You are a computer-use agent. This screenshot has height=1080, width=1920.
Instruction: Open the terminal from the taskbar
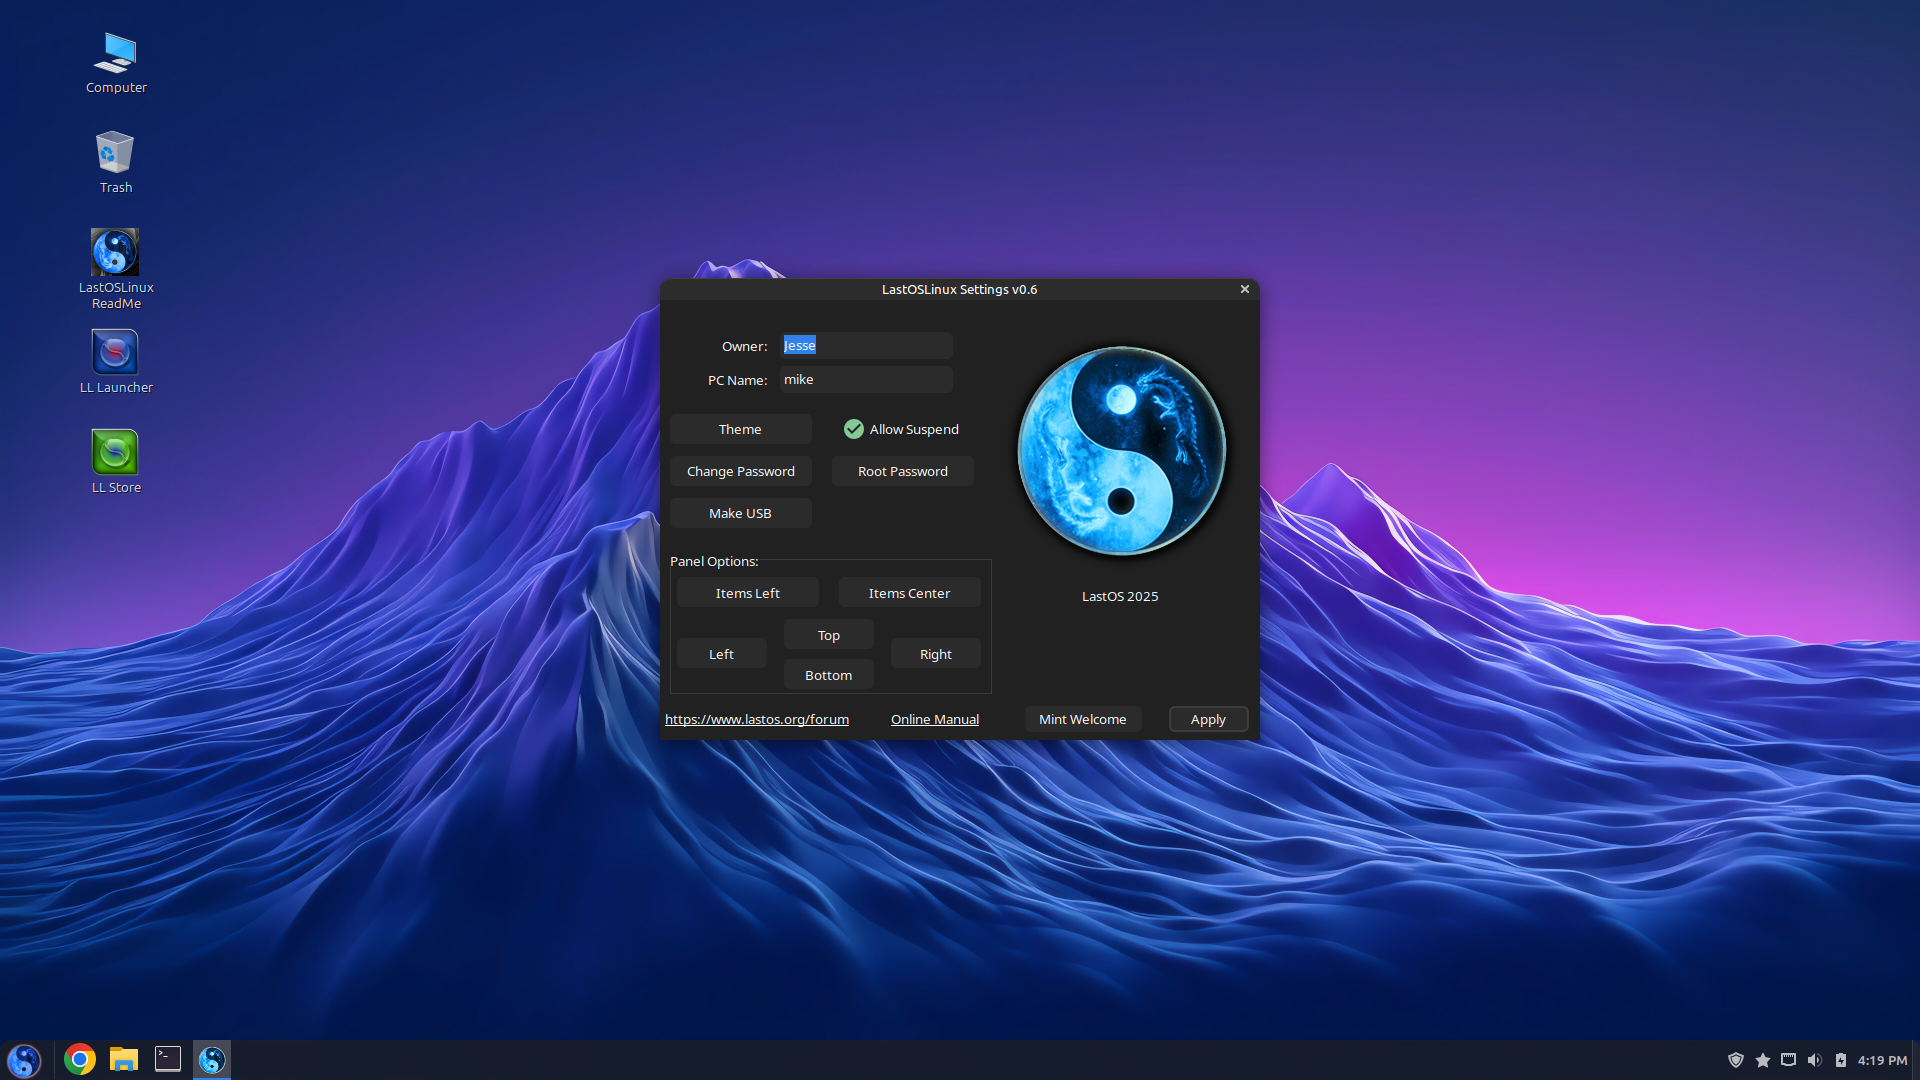[168, 1059]
